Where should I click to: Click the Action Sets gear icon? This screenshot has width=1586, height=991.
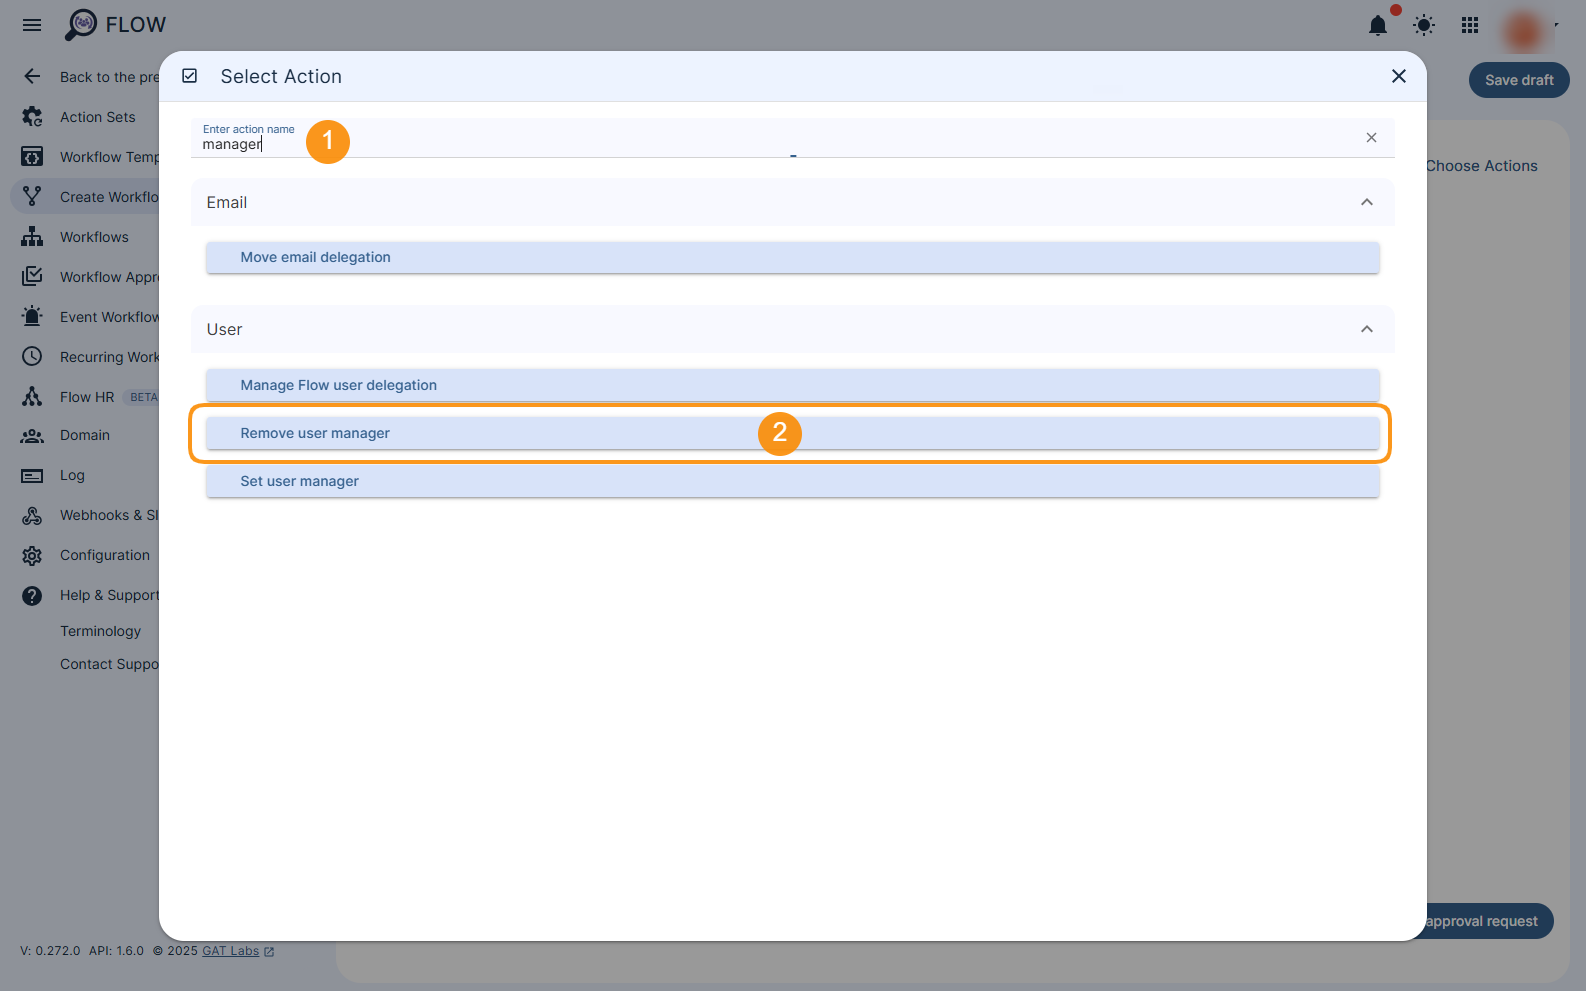(x=32, y=117)
